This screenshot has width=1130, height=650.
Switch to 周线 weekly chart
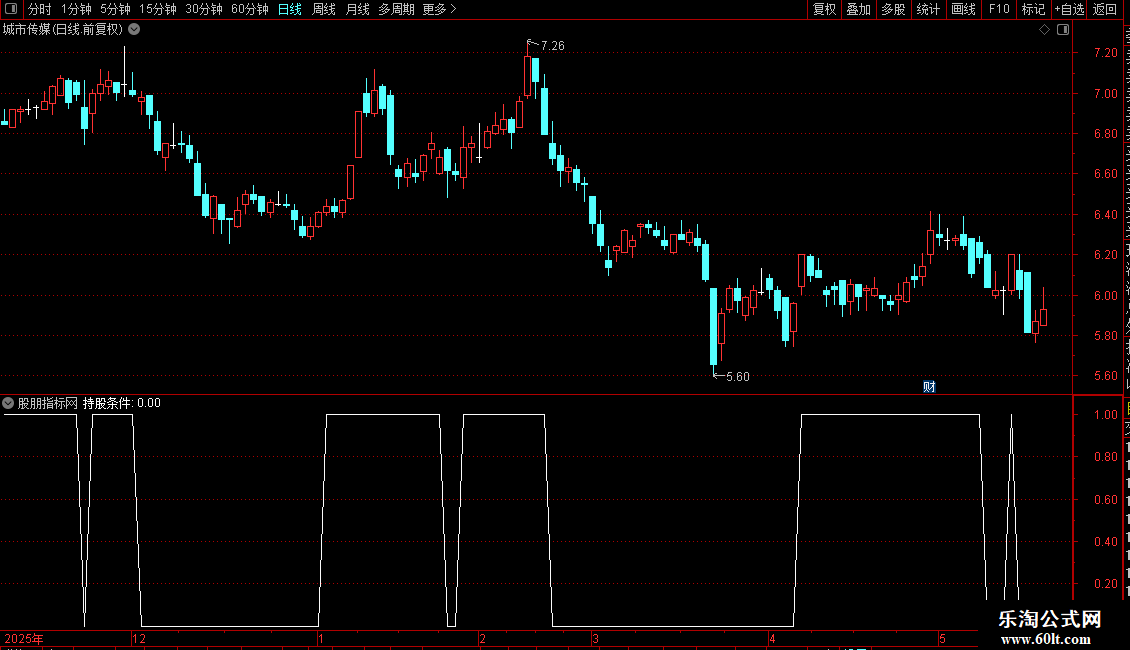(324, 9)
